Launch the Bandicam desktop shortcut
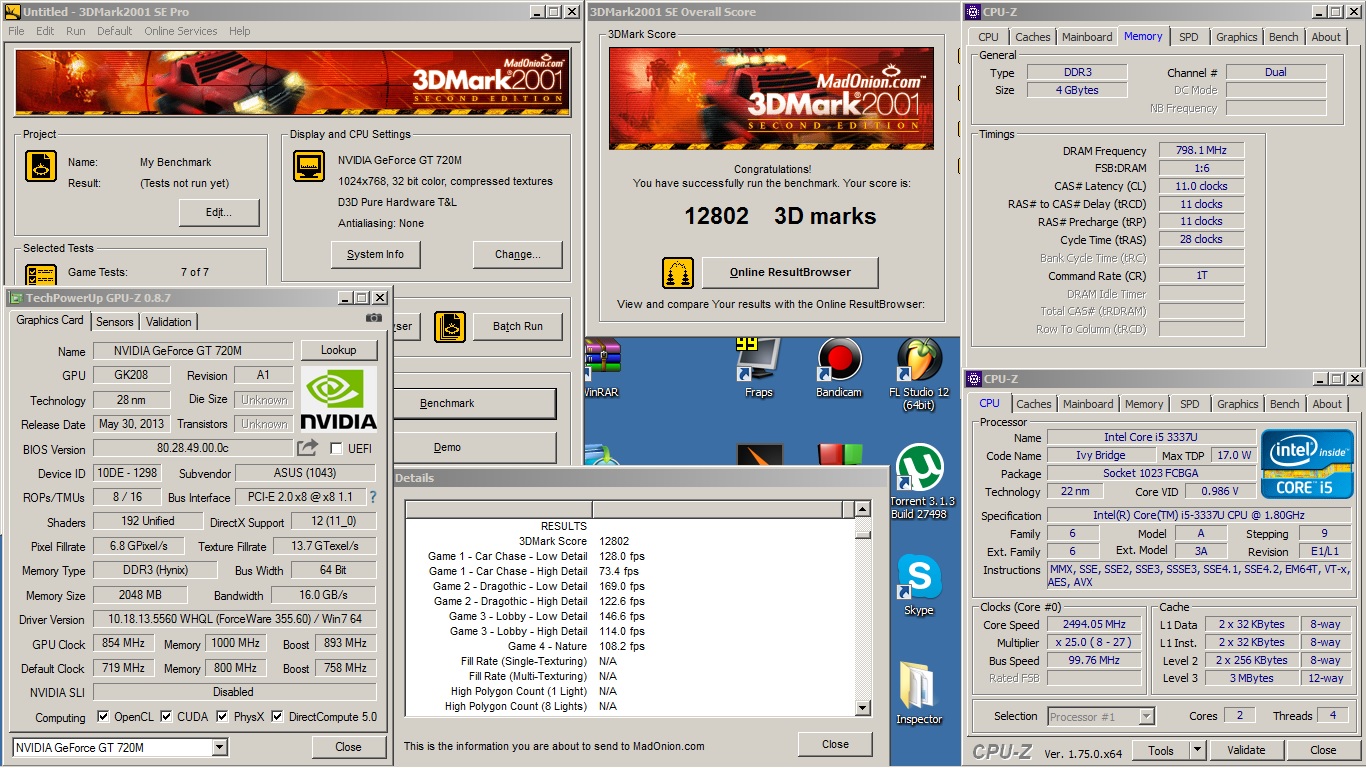 (x=839, y=368)
